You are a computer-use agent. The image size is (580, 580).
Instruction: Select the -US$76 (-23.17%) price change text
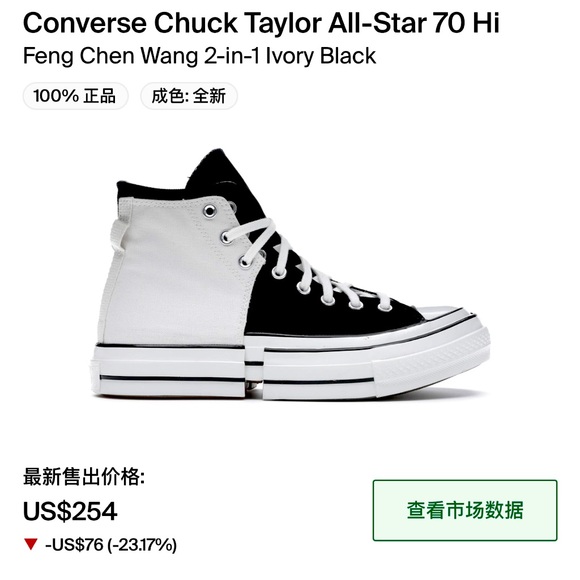tap(111, 545)
